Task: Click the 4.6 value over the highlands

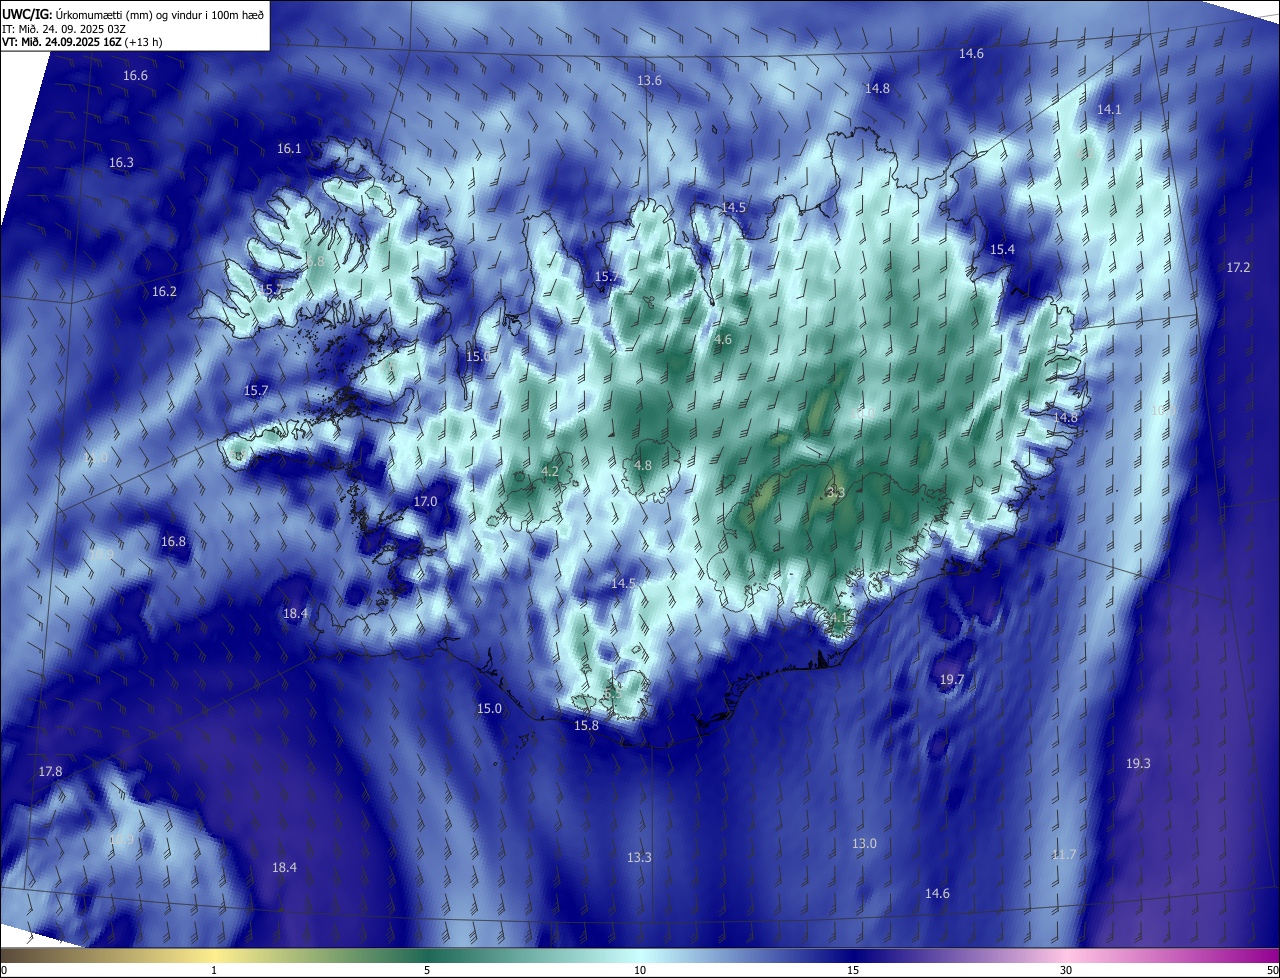Action: point(722,340)
